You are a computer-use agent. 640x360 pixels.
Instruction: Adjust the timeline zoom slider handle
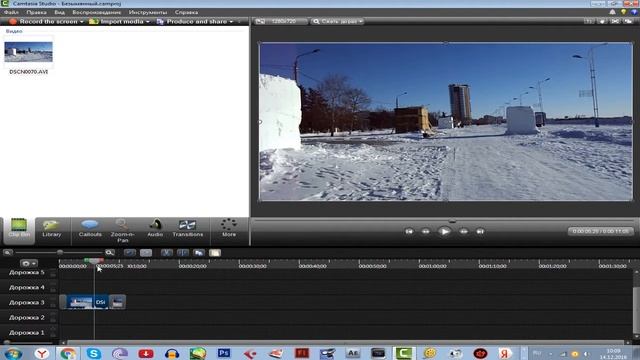60,253
